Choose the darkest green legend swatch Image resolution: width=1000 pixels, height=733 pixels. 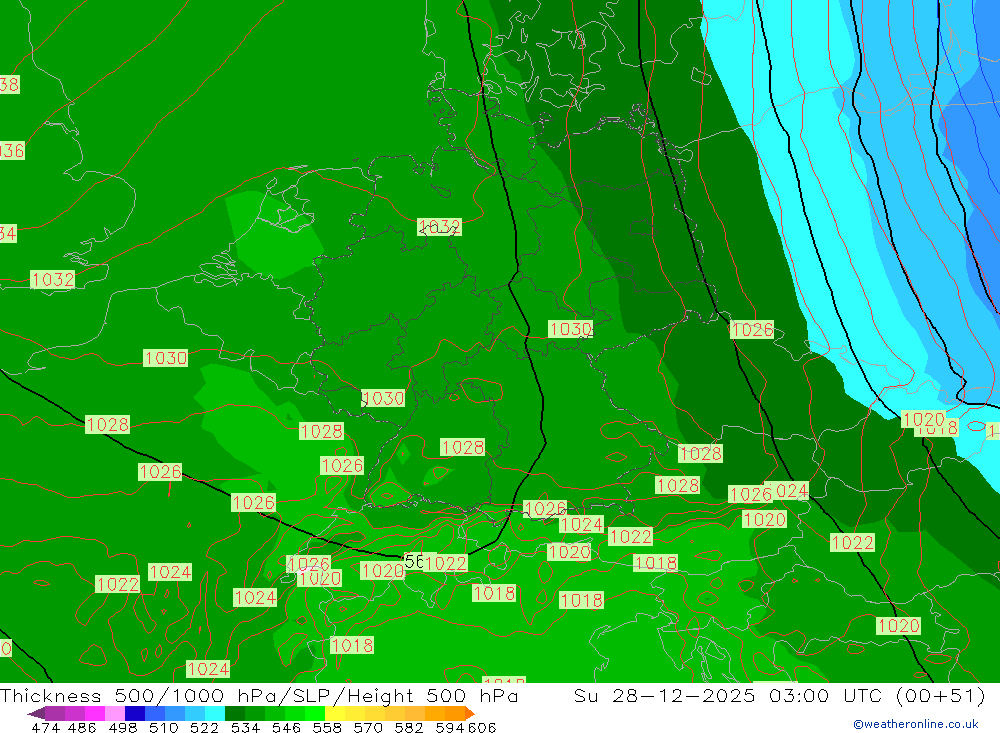(x=235, y=713)
